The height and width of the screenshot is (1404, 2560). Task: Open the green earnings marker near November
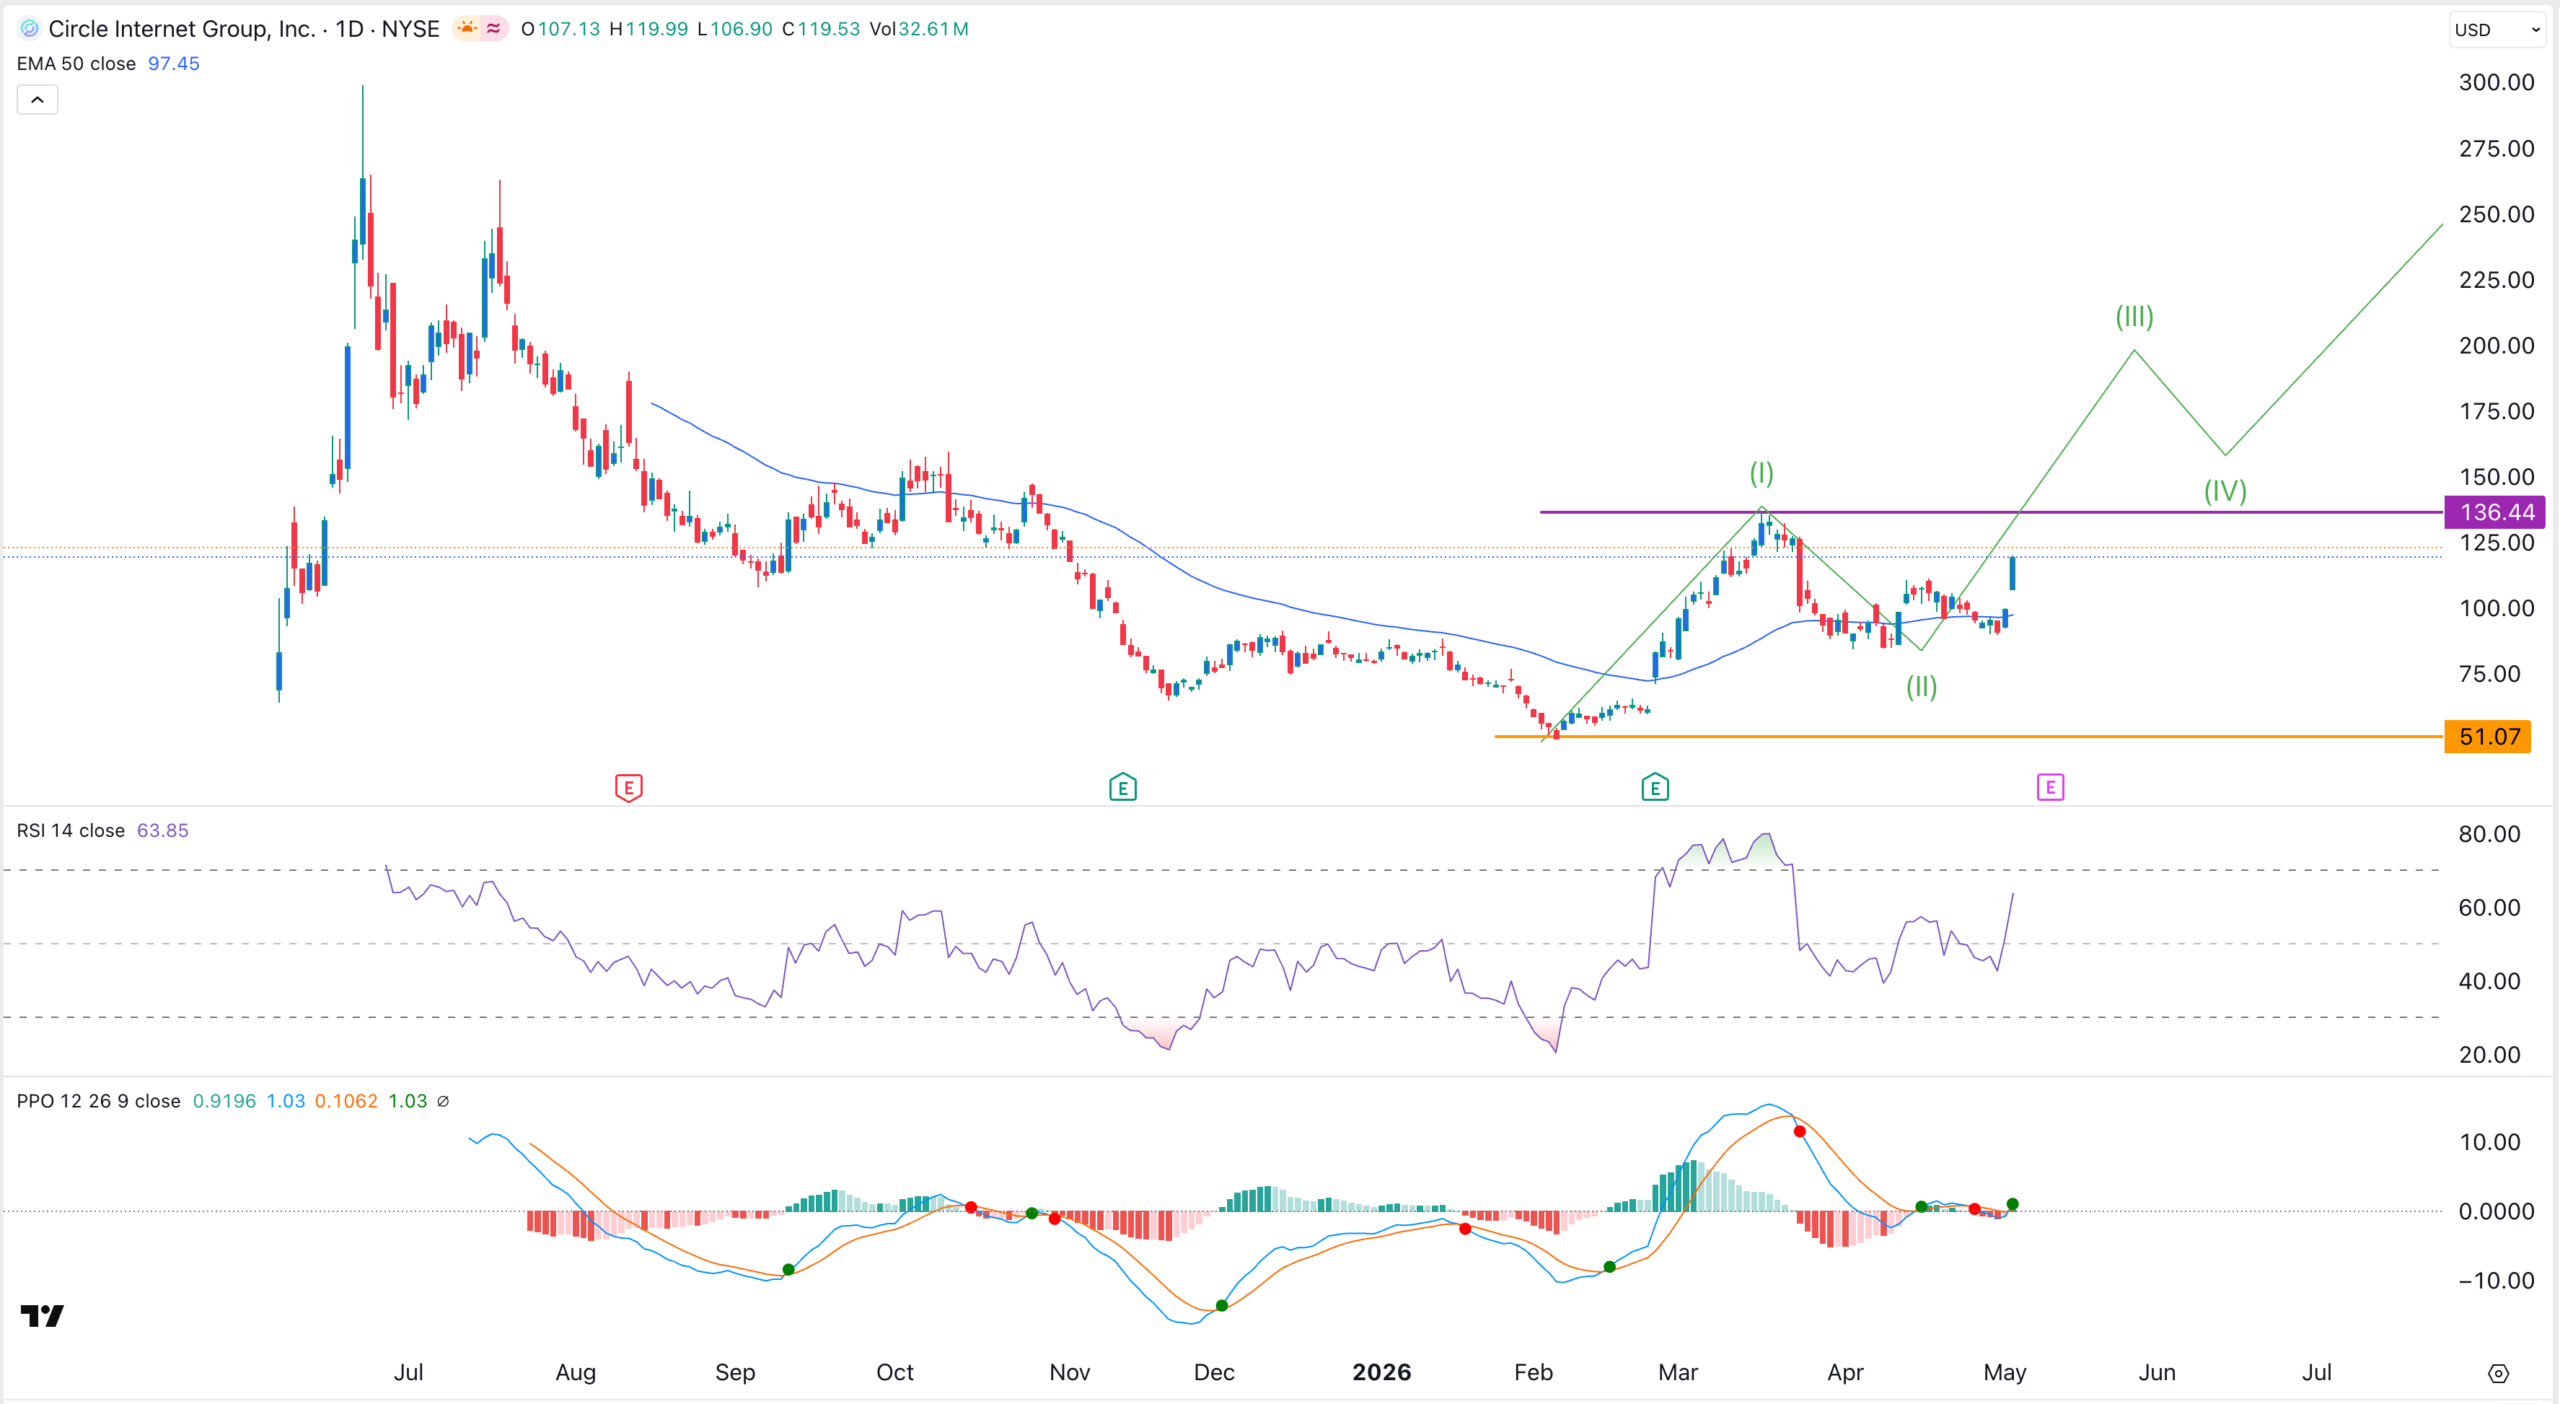coord(1123,788)
